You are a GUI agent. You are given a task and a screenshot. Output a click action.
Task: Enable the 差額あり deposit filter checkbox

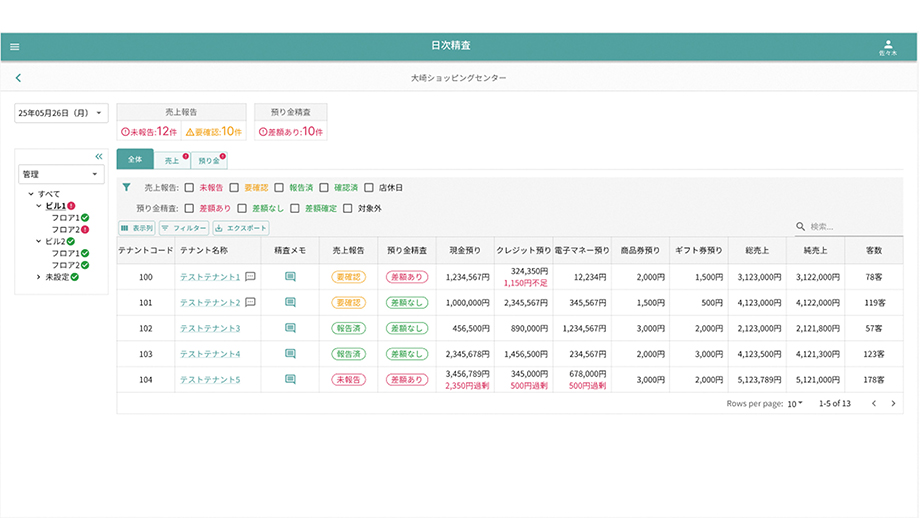pyautogui.click(x=189, y=208)
